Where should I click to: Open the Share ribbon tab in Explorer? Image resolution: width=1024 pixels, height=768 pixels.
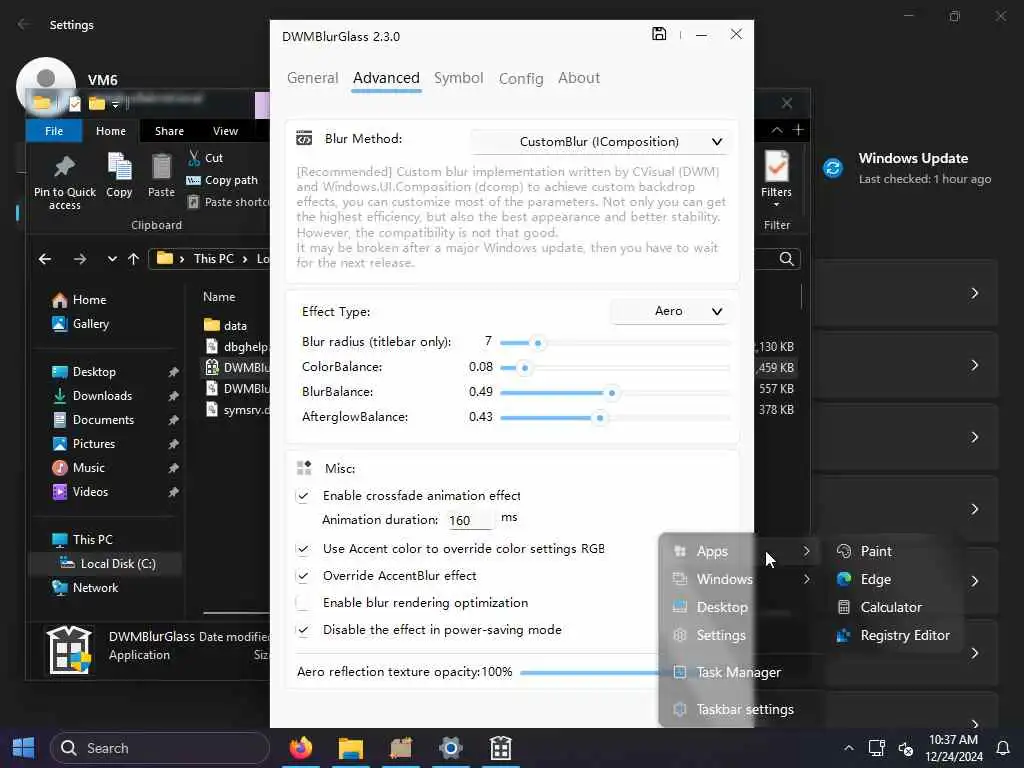click(169, 131)
